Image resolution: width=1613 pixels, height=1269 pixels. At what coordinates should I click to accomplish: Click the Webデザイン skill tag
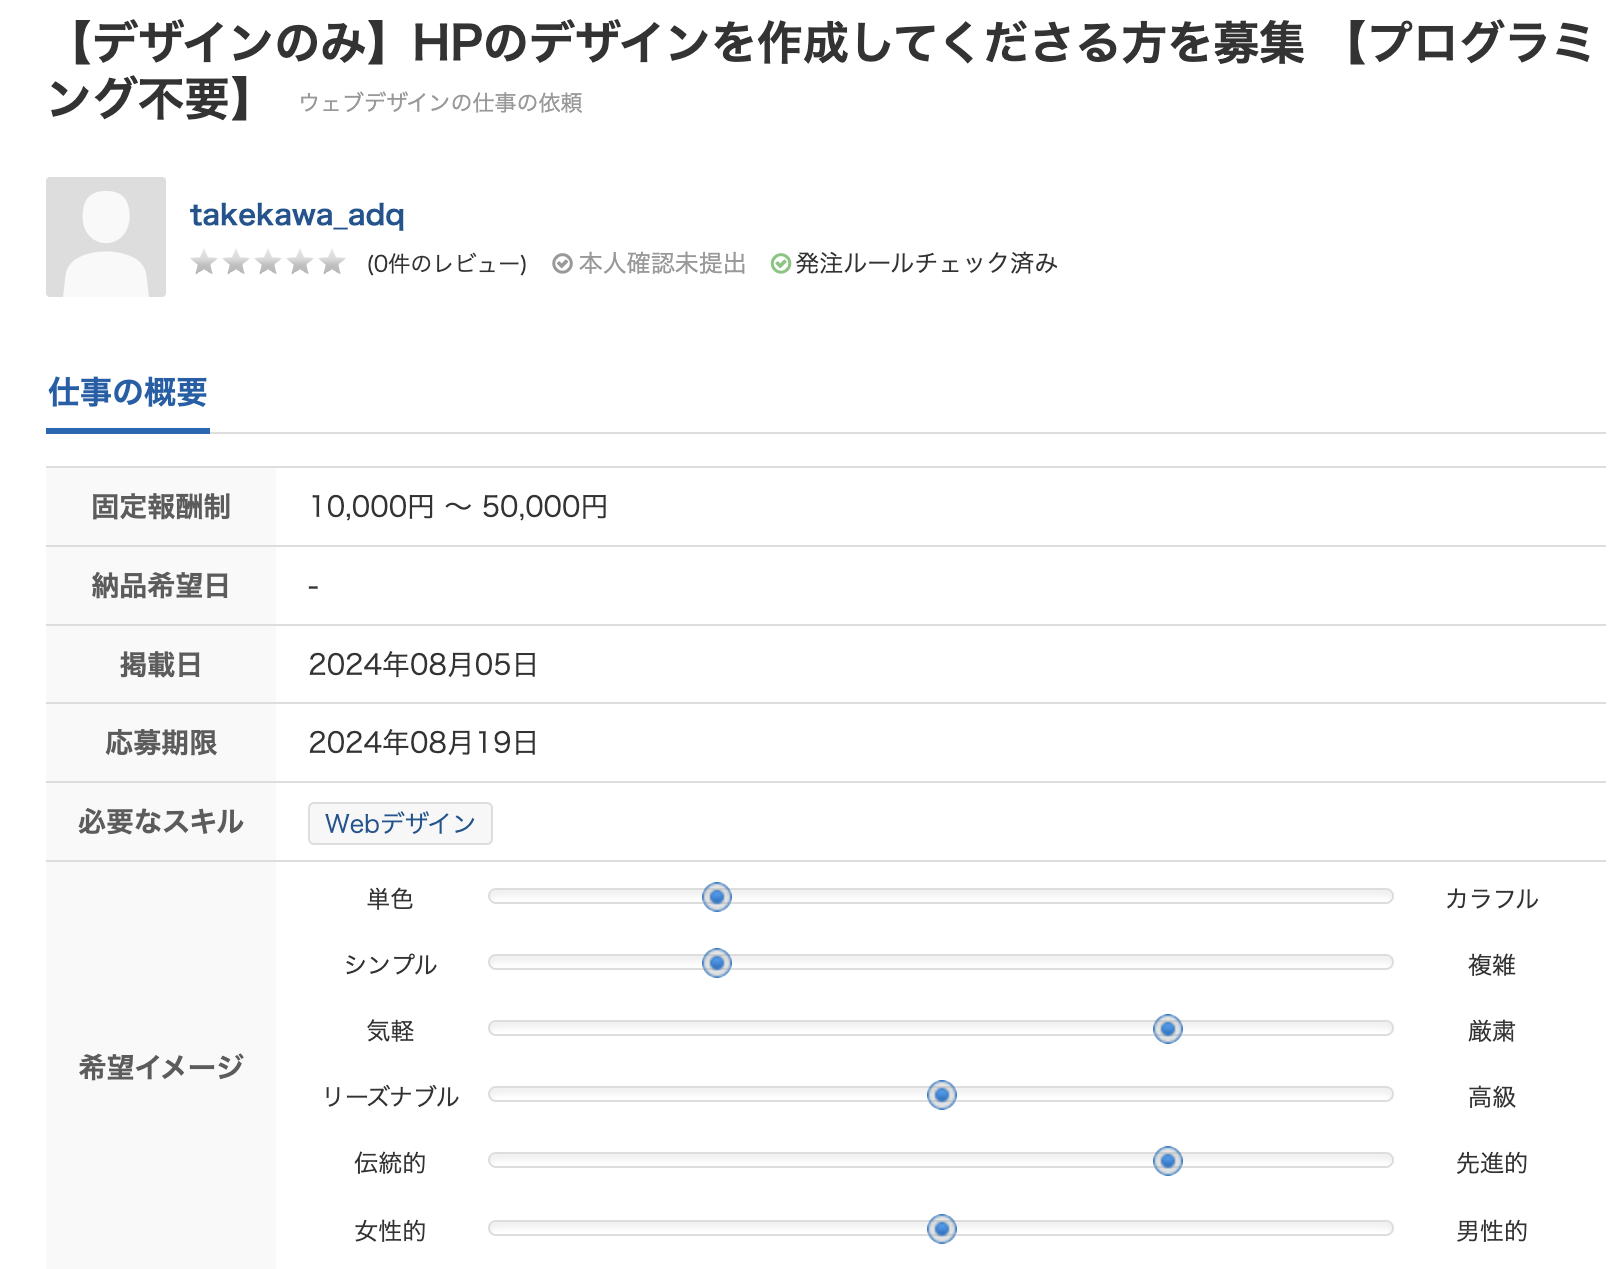point(400,823)
